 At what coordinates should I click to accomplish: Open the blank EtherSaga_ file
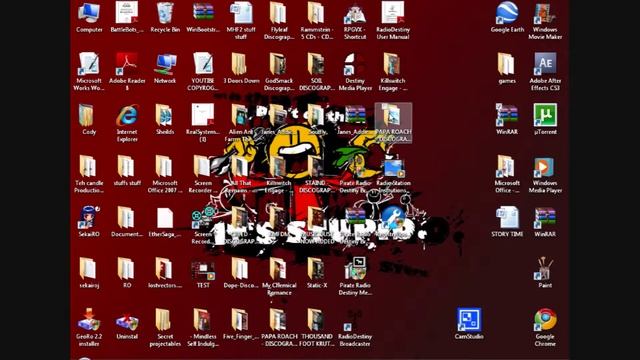[x=165, y=218]
